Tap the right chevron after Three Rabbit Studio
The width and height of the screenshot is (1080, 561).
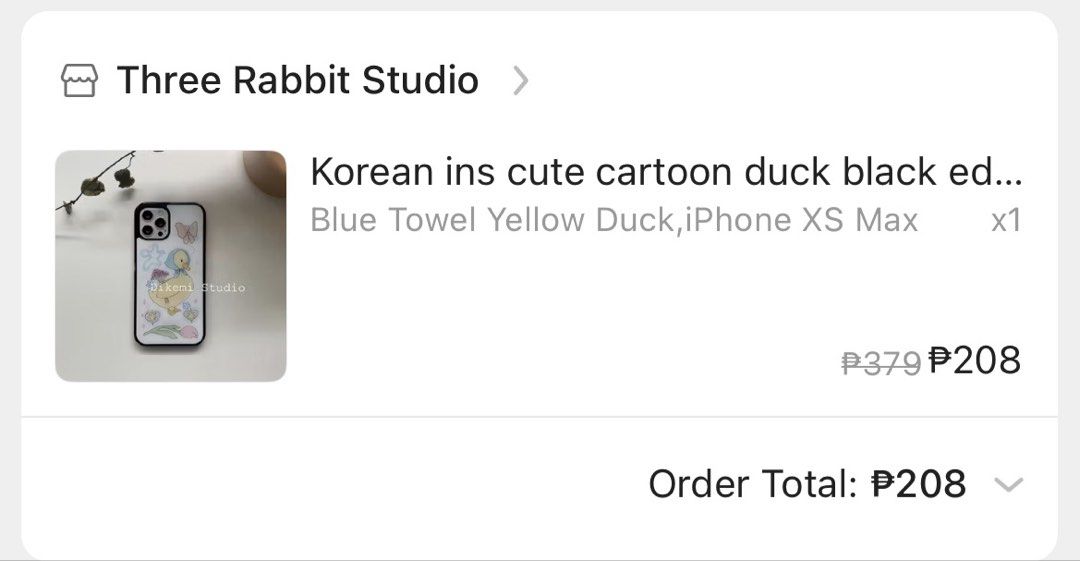[521, 81]
